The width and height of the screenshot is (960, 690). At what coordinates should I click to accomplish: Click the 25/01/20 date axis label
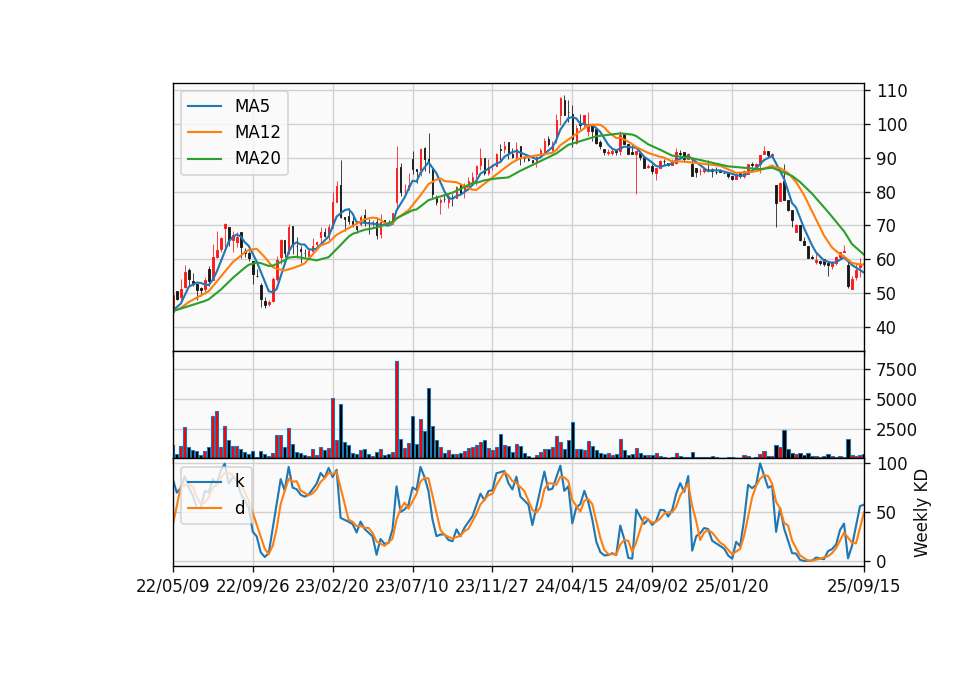point(732,586)
